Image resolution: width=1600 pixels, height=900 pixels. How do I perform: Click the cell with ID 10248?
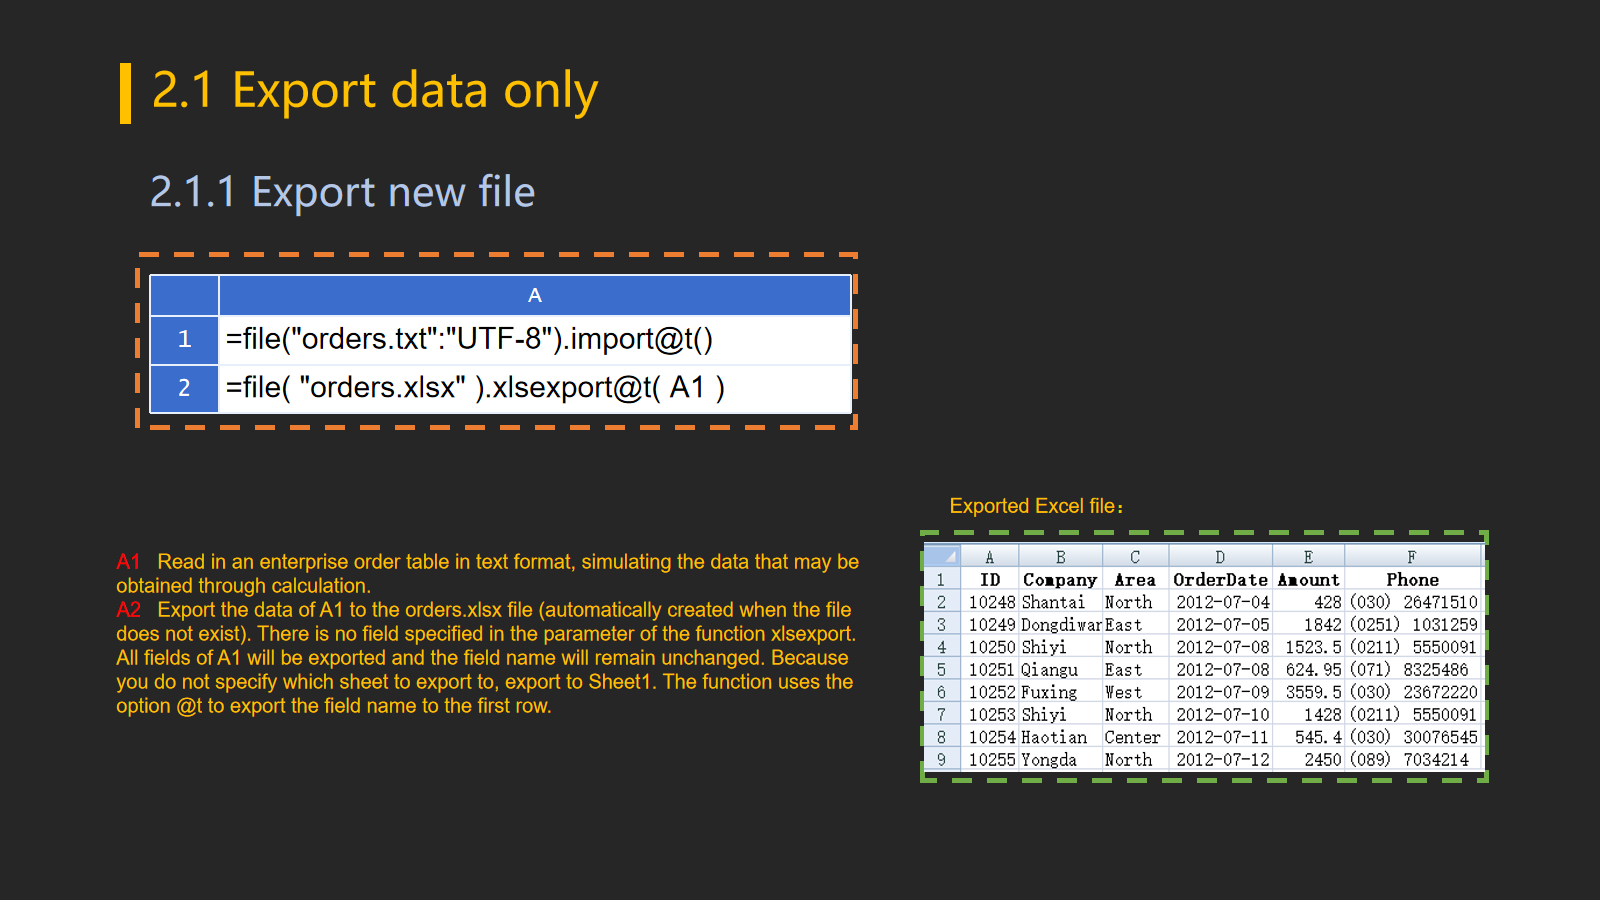991,602
